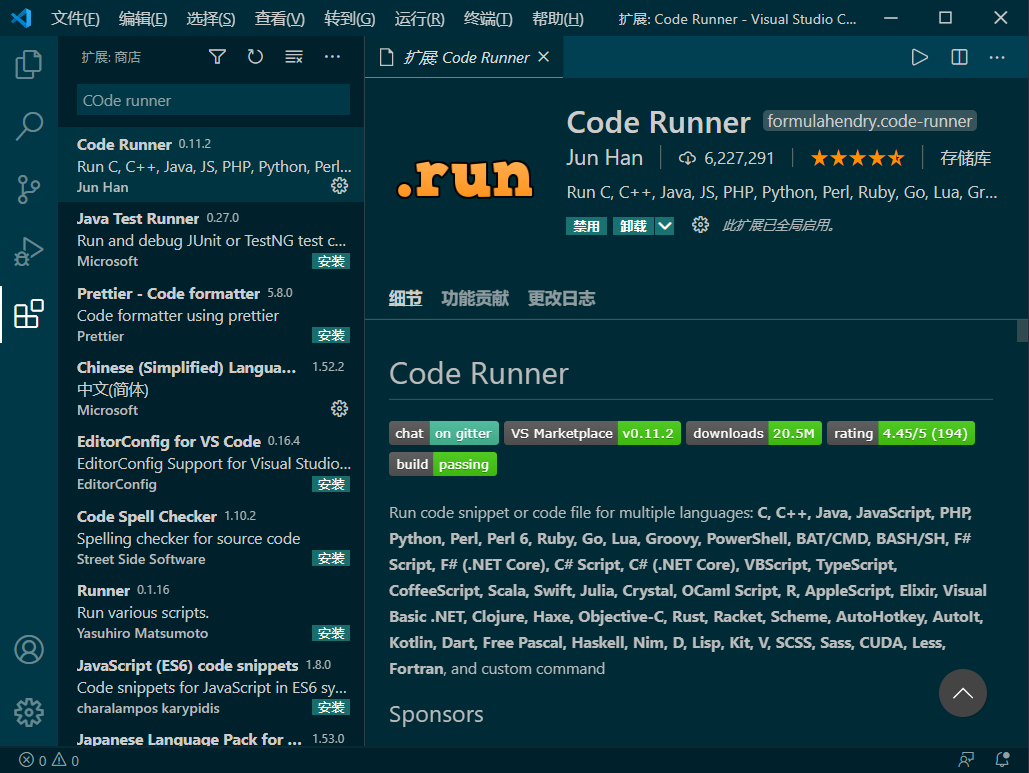Open the Run and Debug view
This screenshot has width=1029, height=773.
point(29,251)
